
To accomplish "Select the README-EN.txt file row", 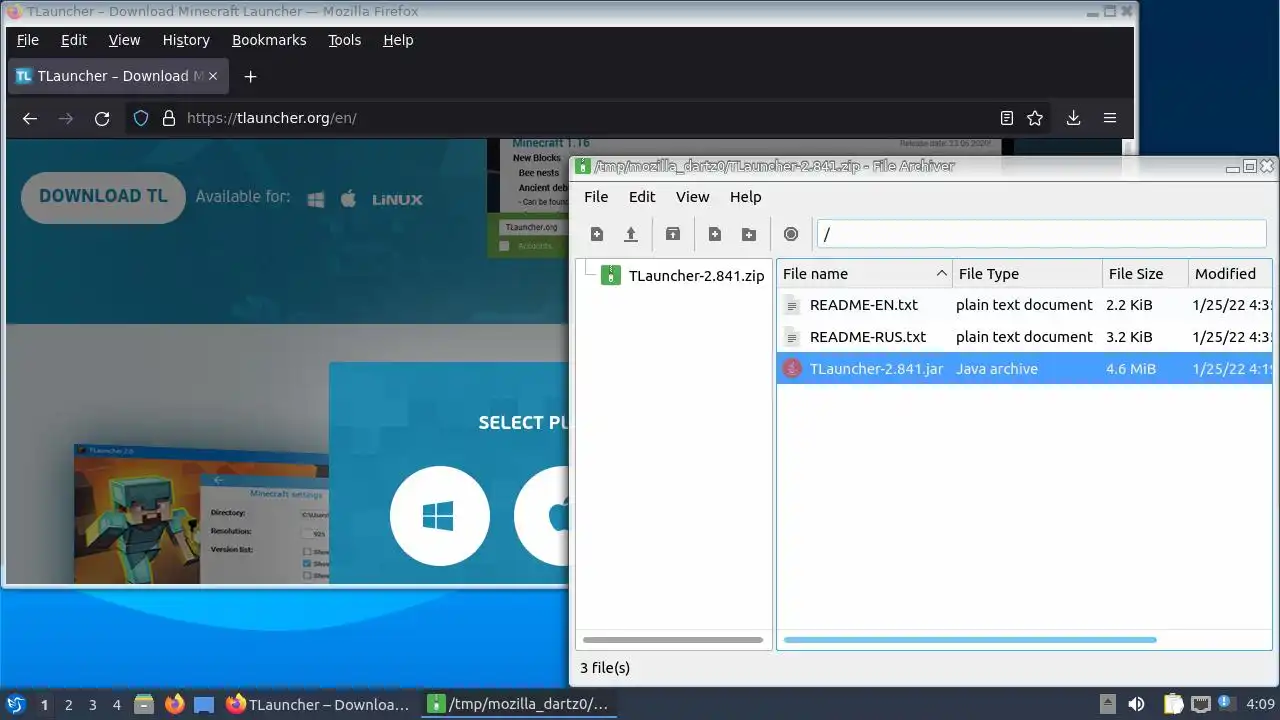I will 1024,305.
